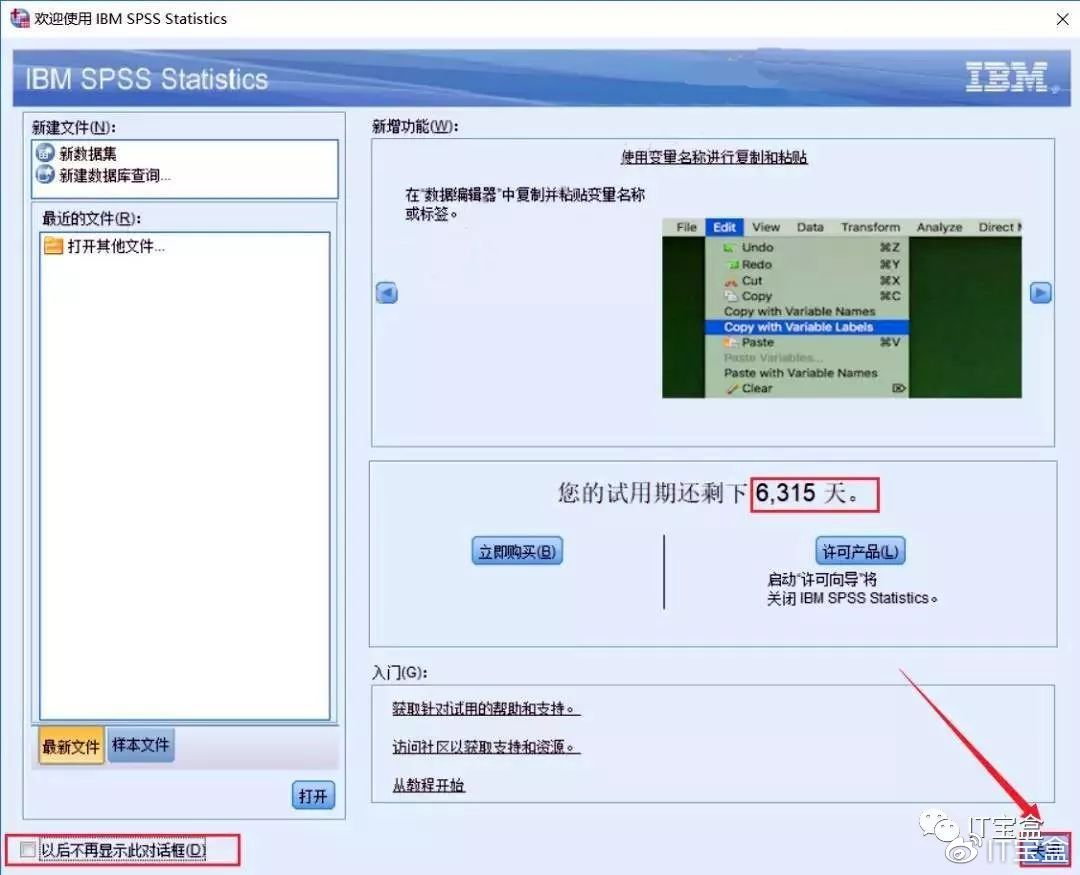Image resolution: width=1080 pixels, height=875 pixels.
Task: Click the 入门(G) label
Action: [x=399, y=672]
